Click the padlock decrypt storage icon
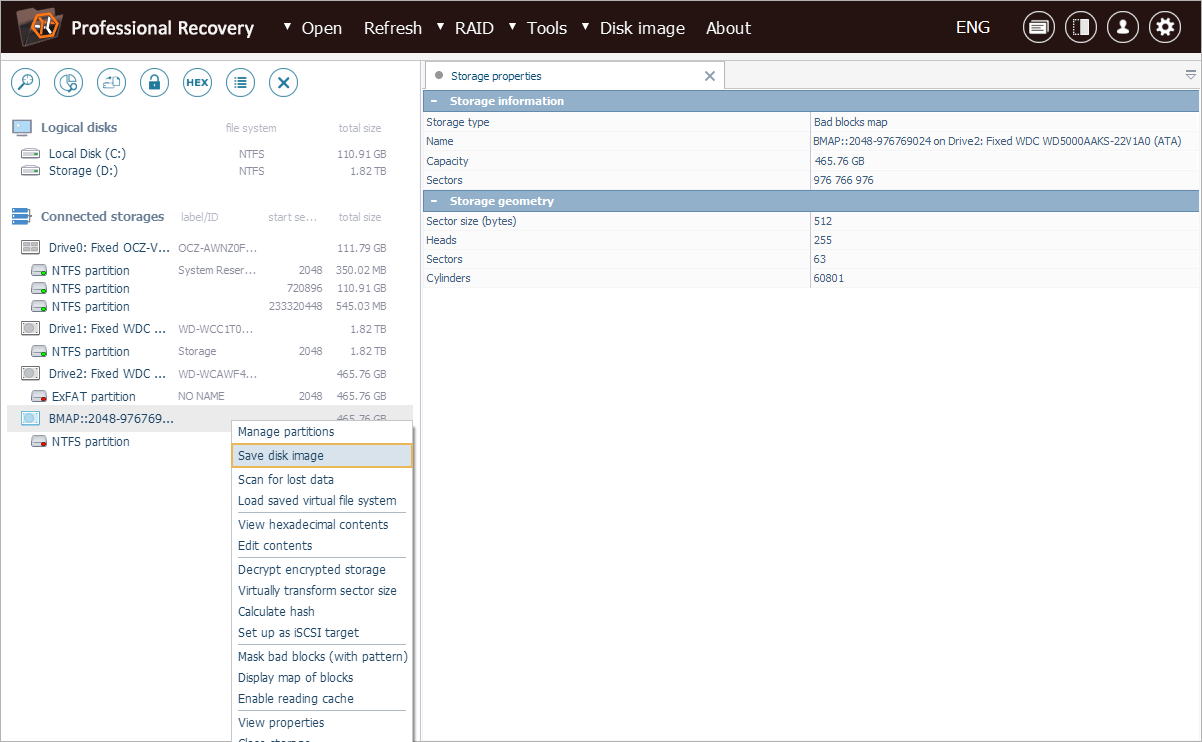 pyautogui.click(x=154, y=83)
